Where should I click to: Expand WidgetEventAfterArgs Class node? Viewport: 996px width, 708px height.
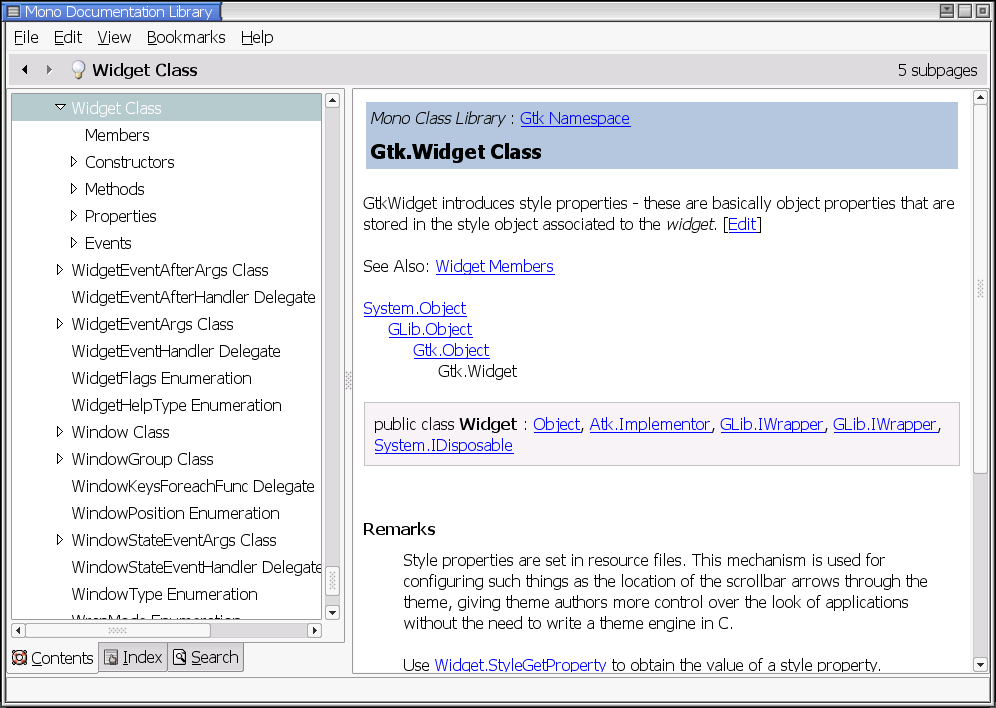(x=60, y=270)
